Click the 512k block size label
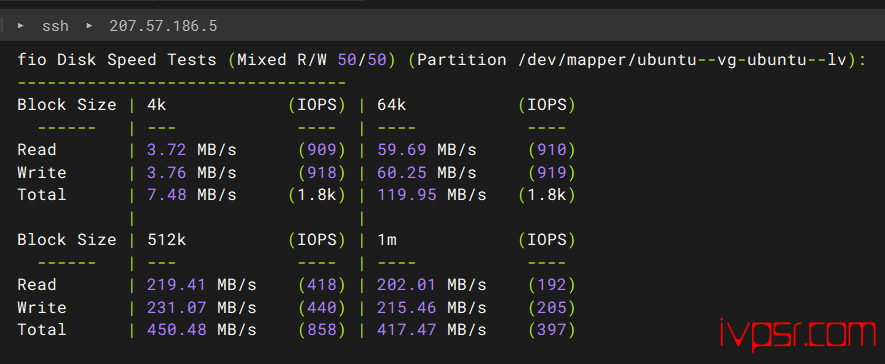The image size is (885, 364). 167,240
